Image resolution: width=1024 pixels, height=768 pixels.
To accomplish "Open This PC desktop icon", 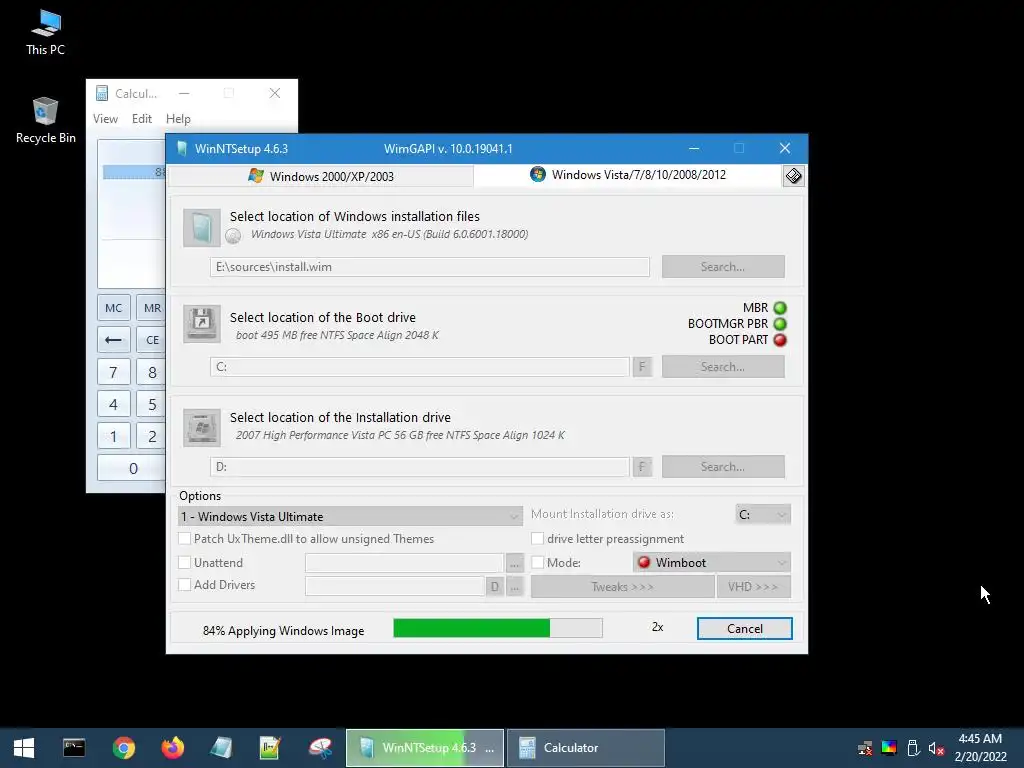I will coord(45,33).
